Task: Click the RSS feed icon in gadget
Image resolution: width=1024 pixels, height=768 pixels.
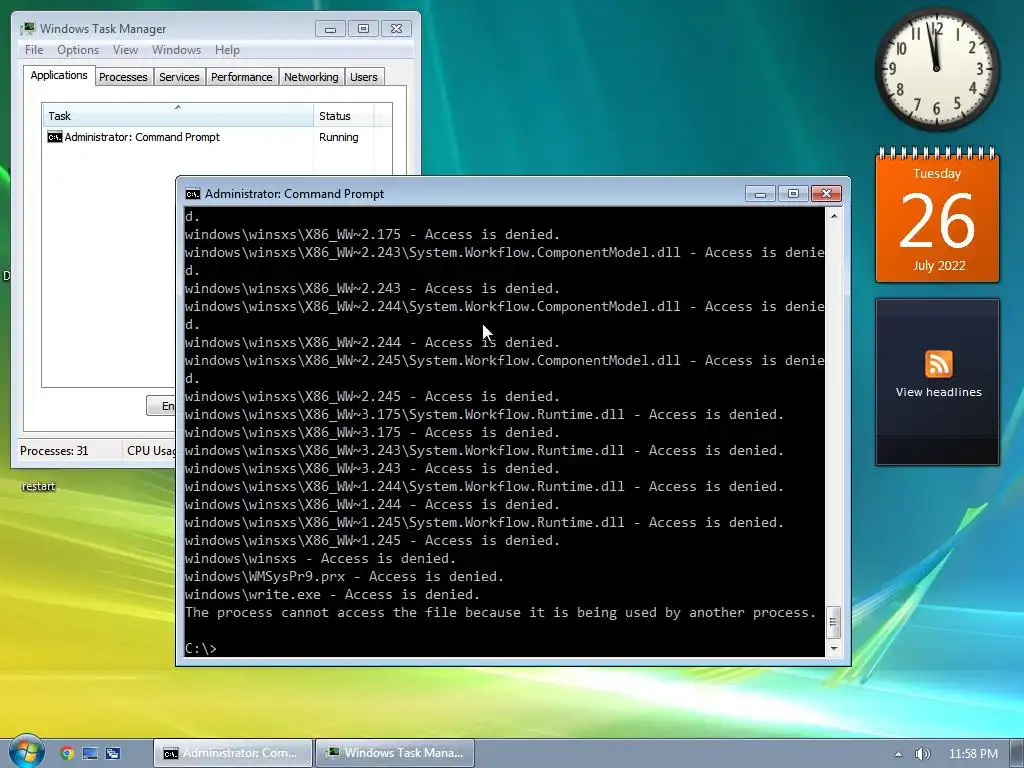Action: [938, 364]
